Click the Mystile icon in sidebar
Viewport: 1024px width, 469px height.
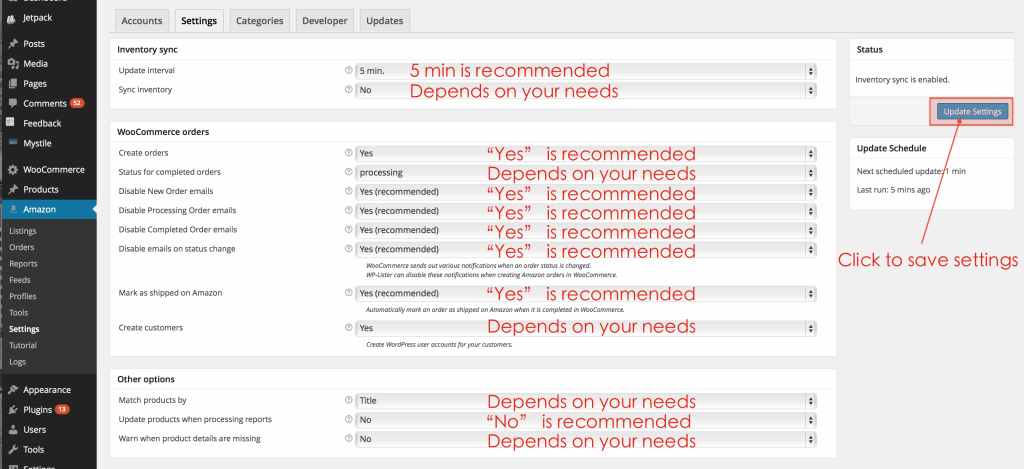12,143
